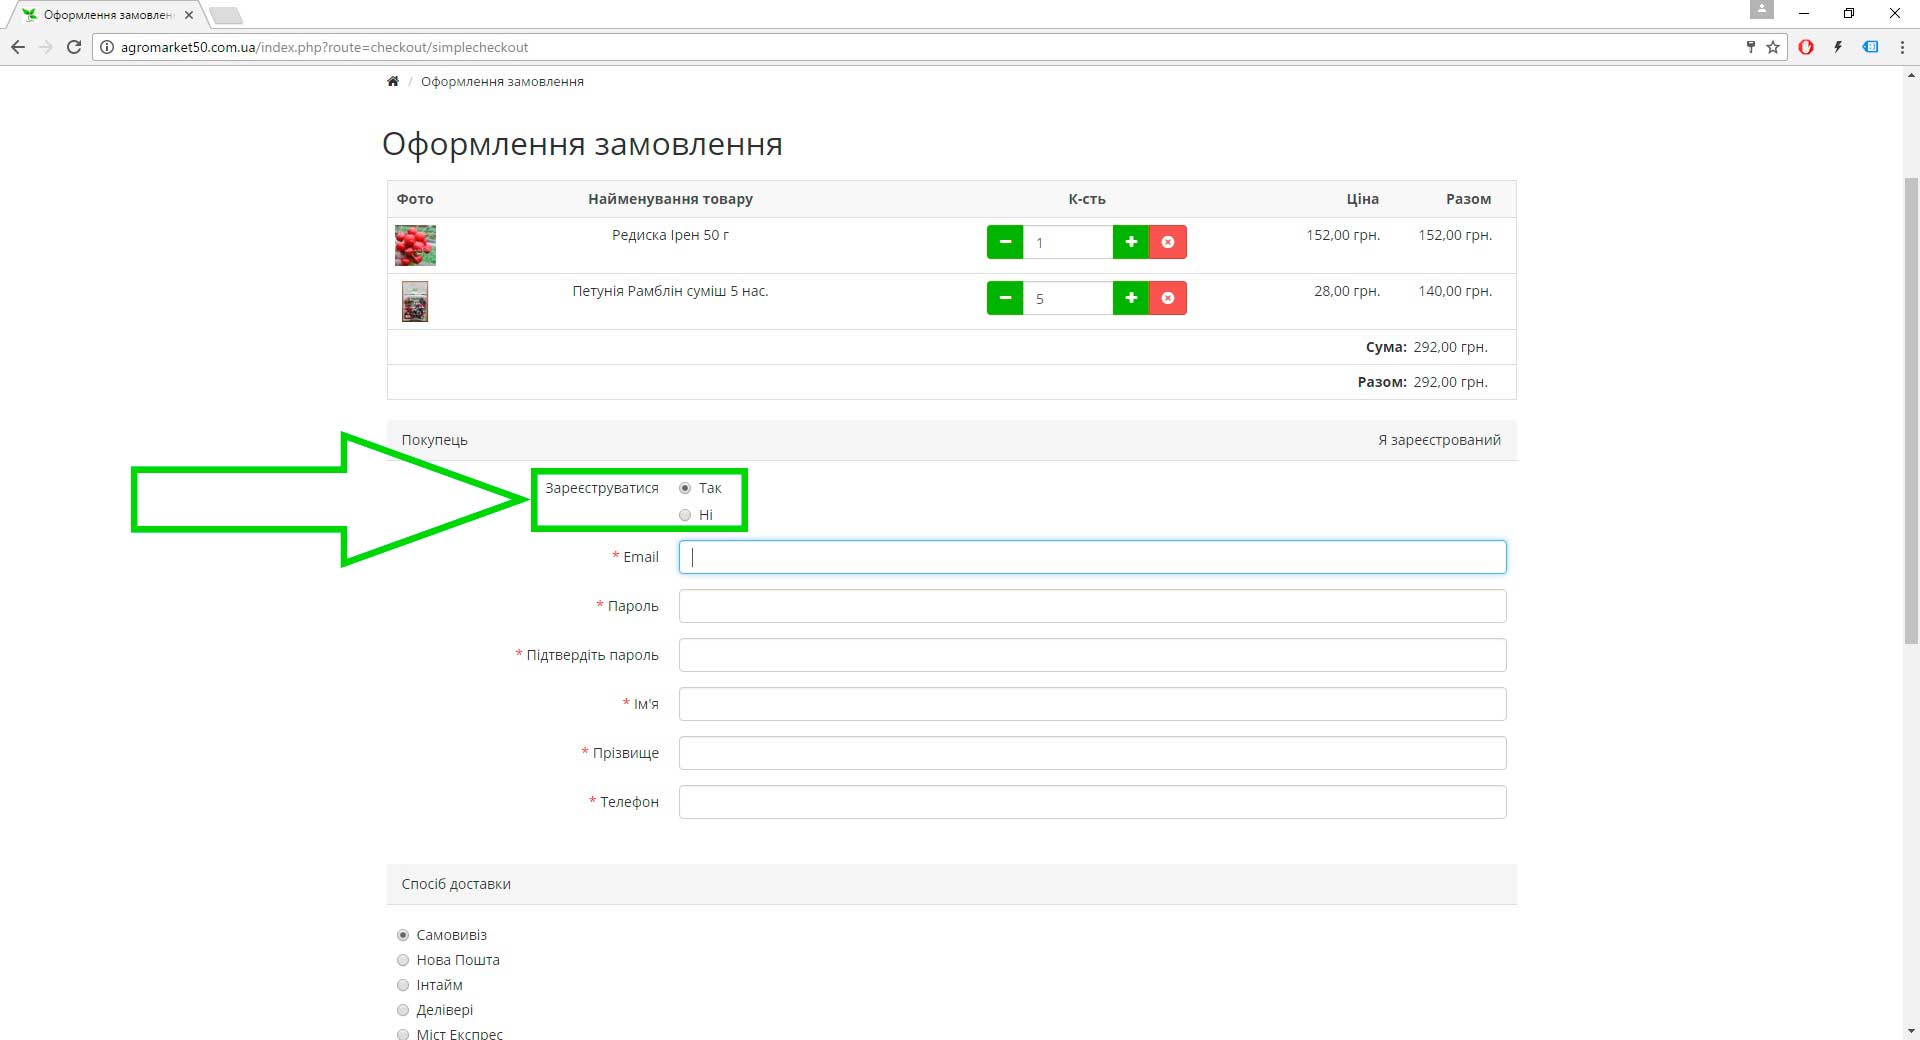Increase quantity of Петунія Рамблін

(x=1131, y=298)
